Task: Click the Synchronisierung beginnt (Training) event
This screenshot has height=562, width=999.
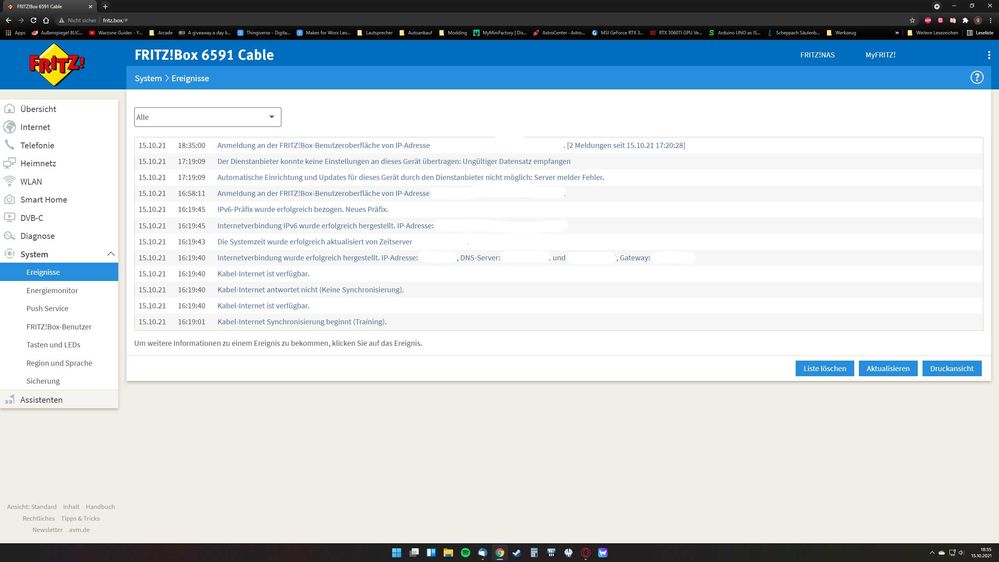Action: coord(558,322)
